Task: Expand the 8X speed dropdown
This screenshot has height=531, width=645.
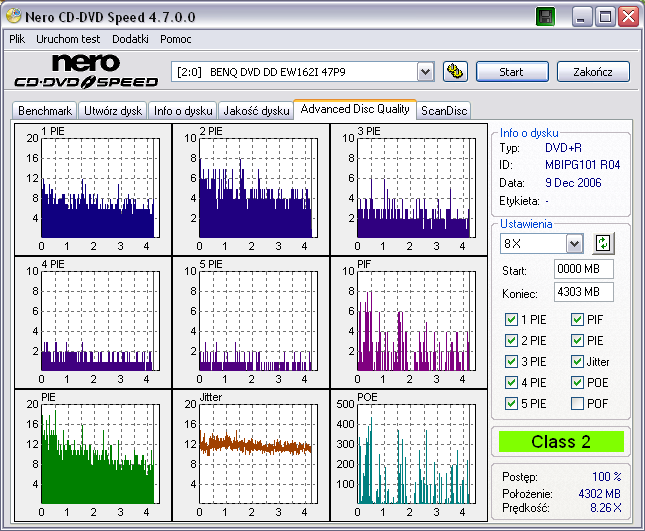Action: tap(574, 244)
